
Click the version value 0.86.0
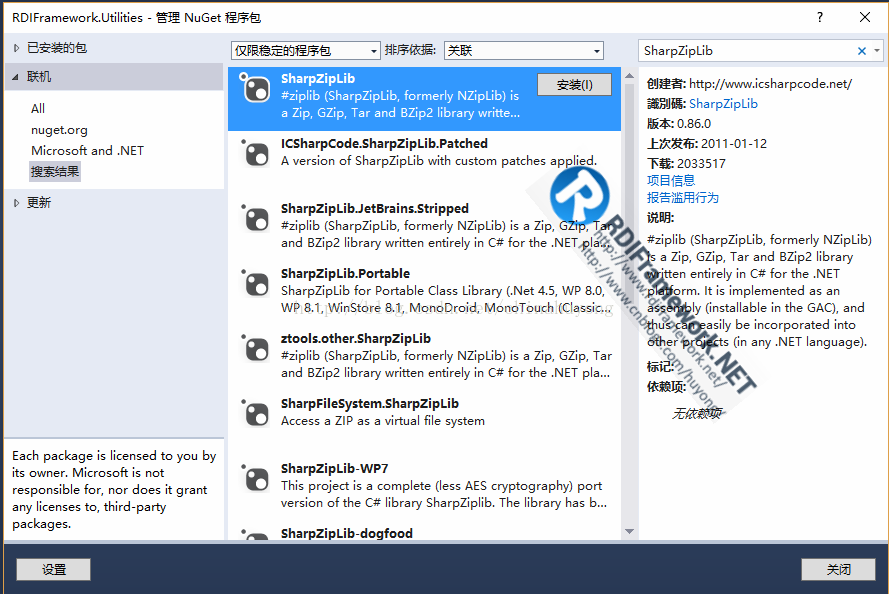click(x=694, y=124)
